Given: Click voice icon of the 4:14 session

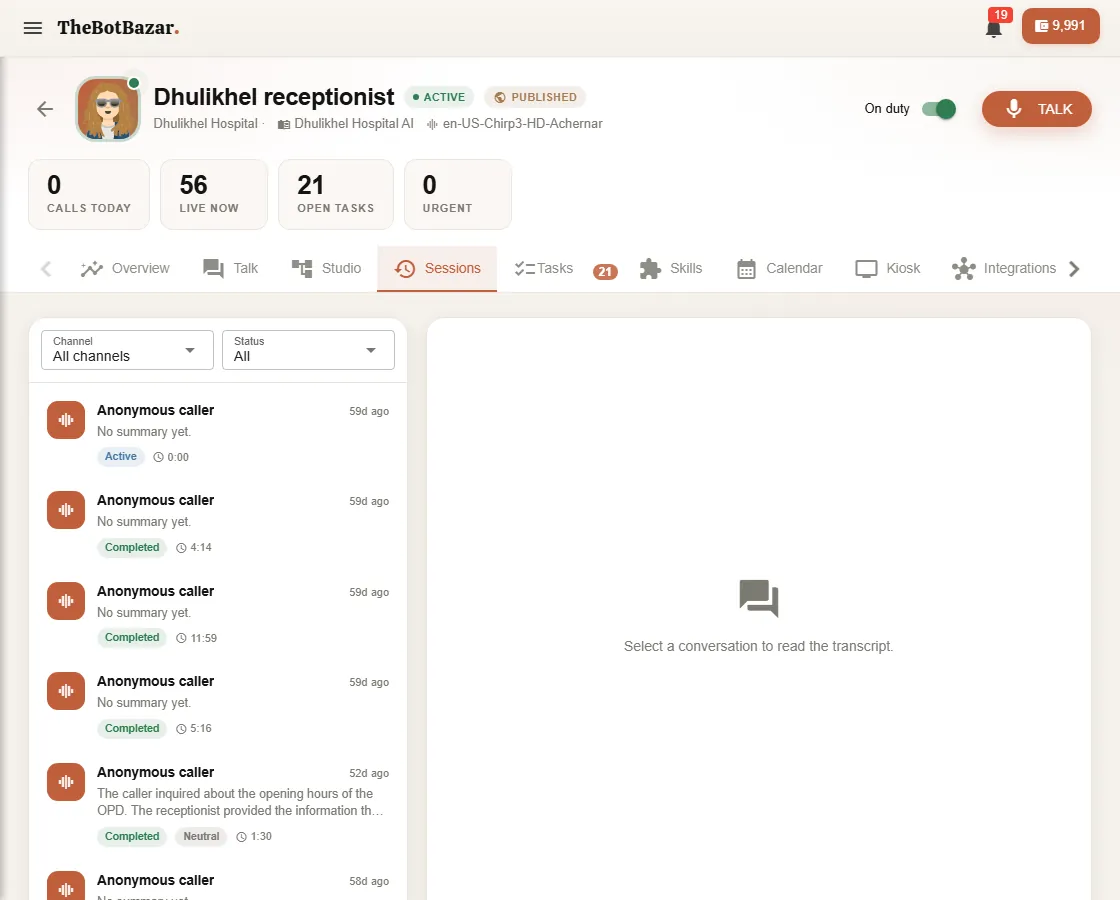Looking at the screenshot, I should pos(66,510).
